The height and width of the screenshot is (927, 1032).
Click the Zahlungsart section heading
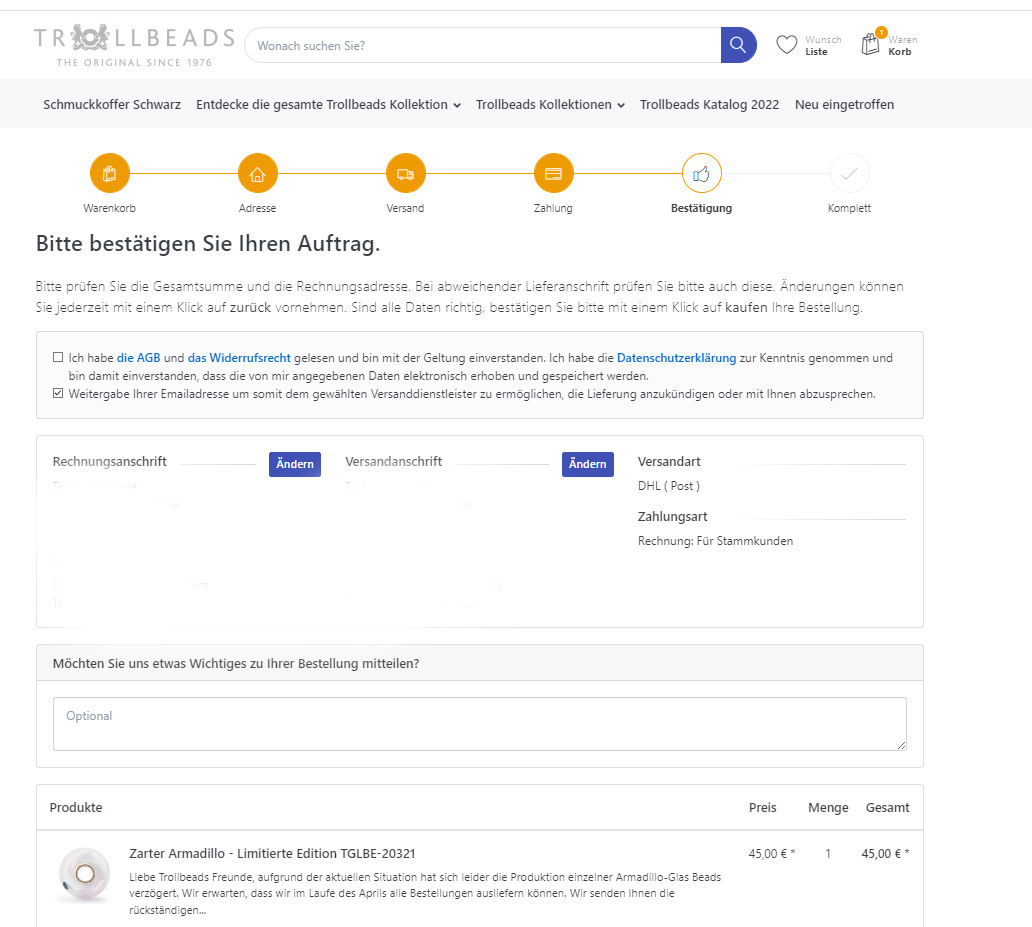(673, 517)
